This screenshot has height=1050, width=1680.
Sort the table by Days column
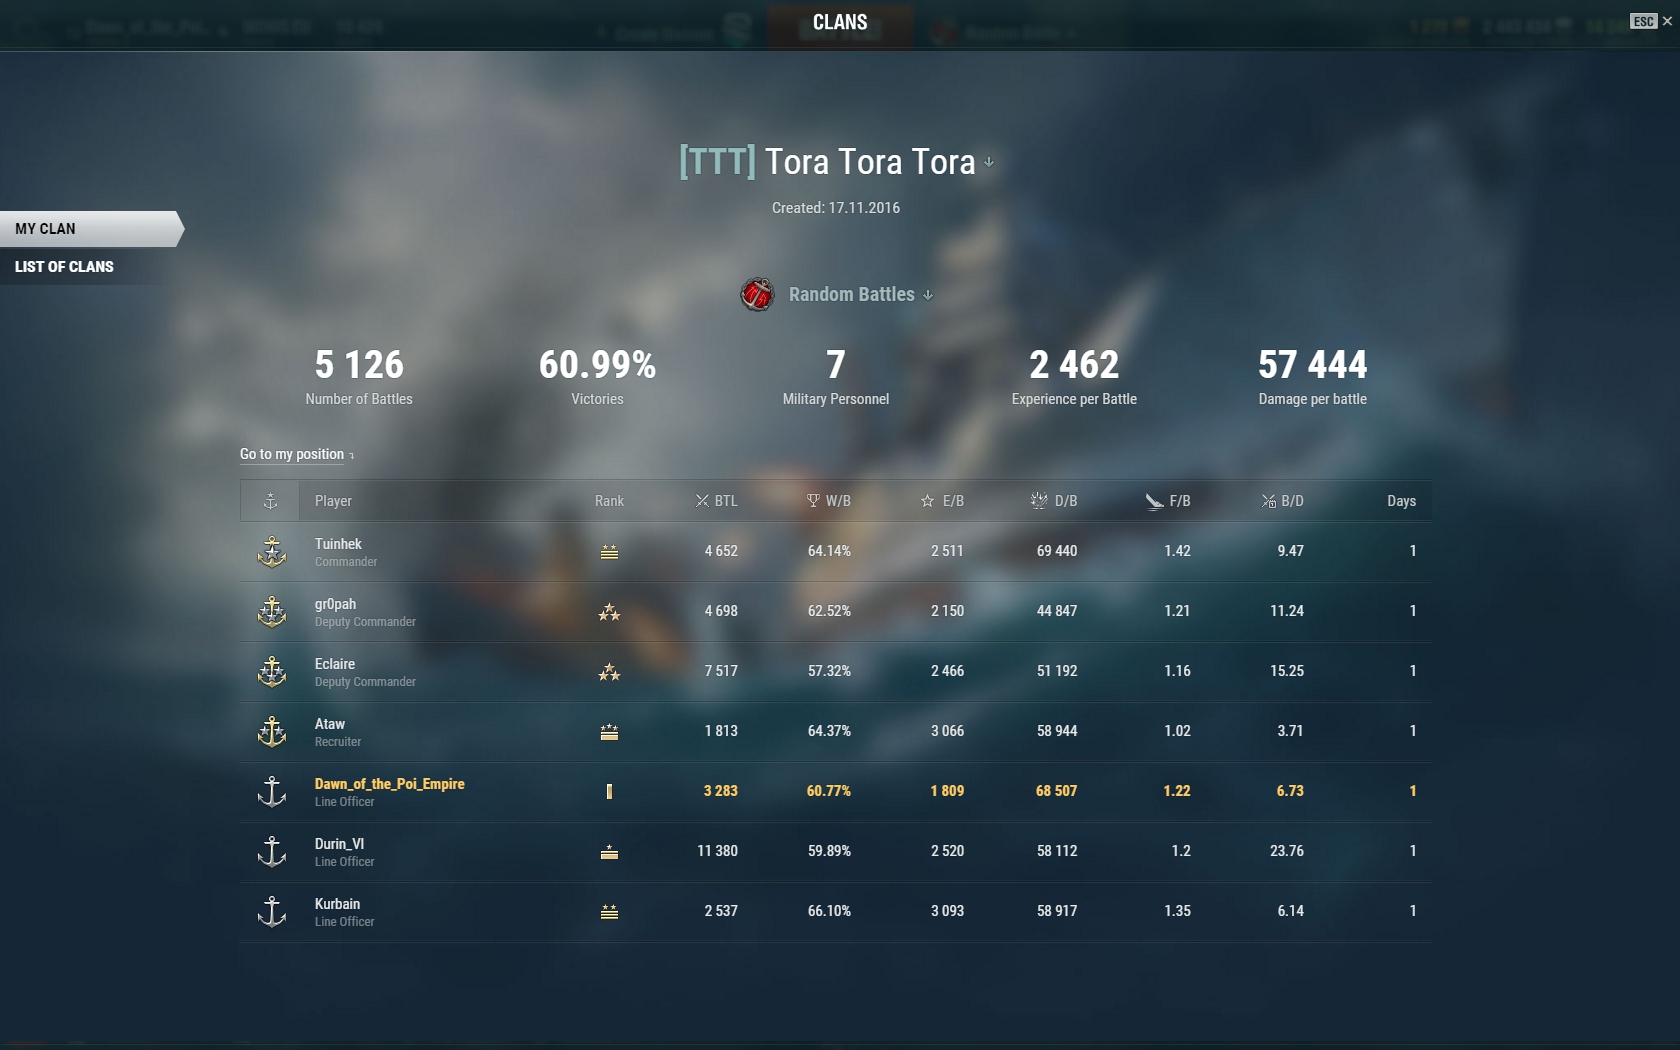1401,501
